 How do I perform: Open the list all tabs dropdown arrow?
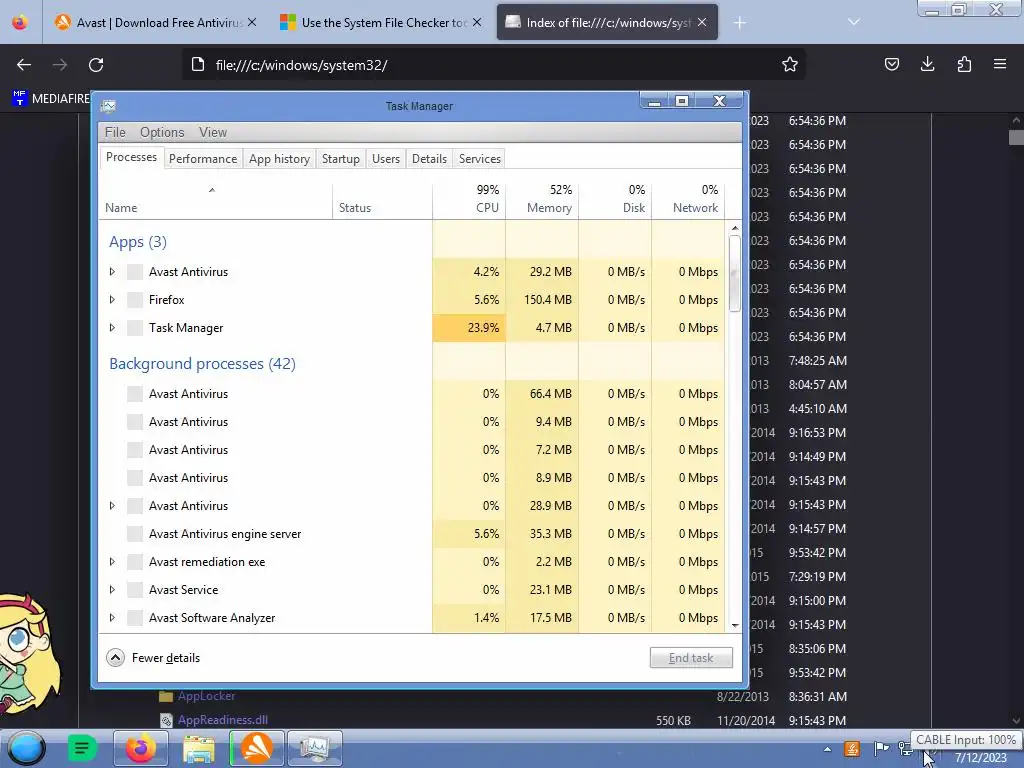click(854, 22)
